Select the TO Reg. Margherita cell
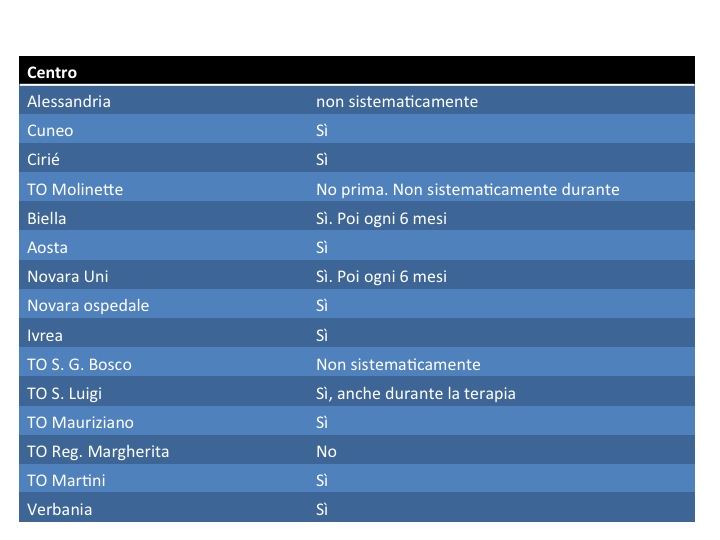Image resolution: width=720 pixels, height=540 pixels. click(98, 451)
